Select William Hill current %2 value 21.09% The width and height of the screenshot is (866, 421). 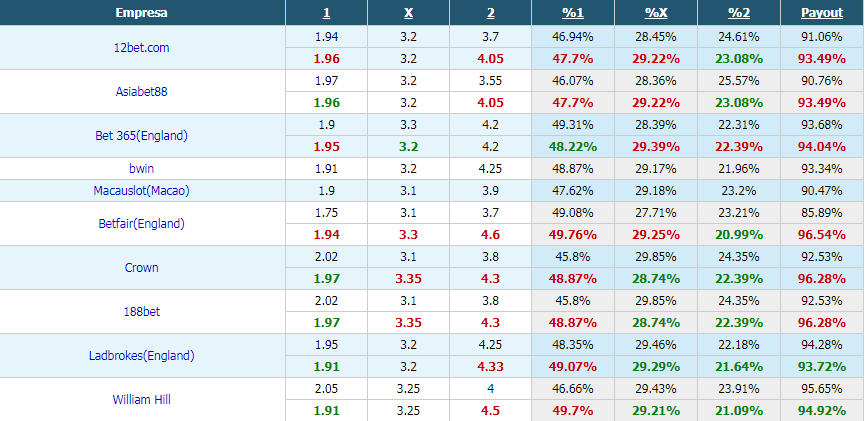(738, 411)
